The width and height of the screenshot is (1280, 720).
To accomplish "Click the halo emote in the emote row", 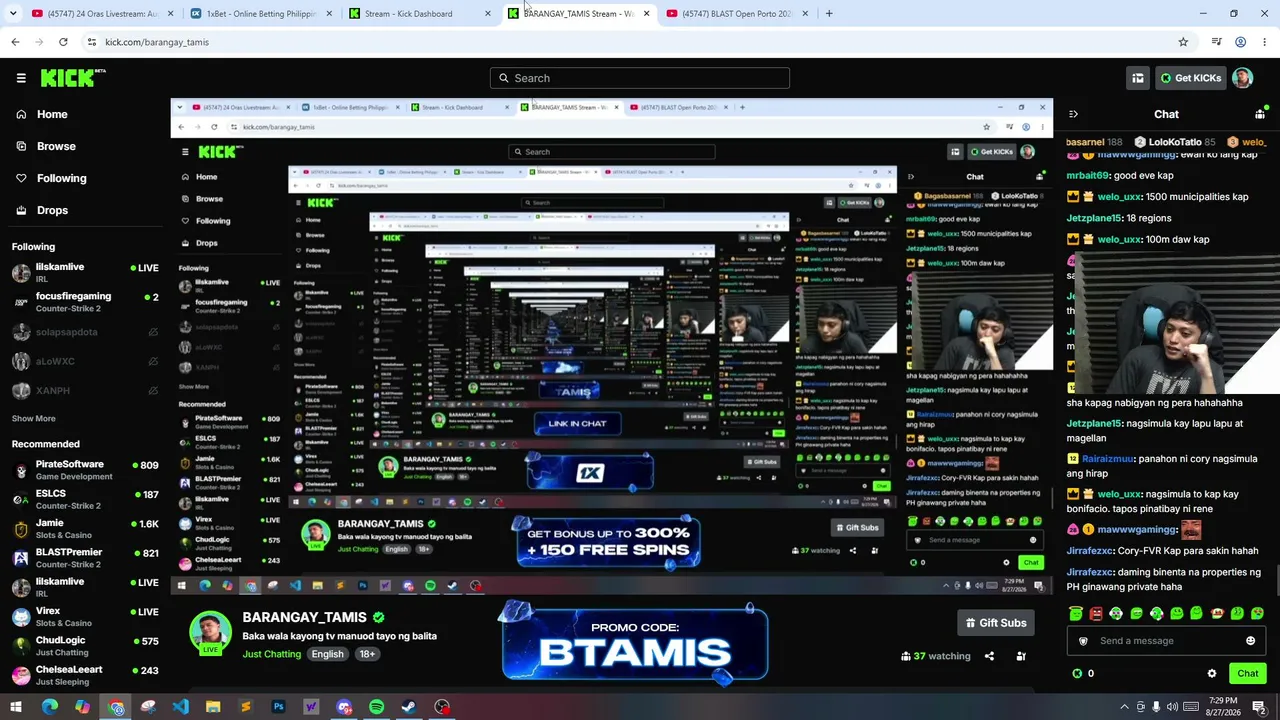I will [1076, 613].
